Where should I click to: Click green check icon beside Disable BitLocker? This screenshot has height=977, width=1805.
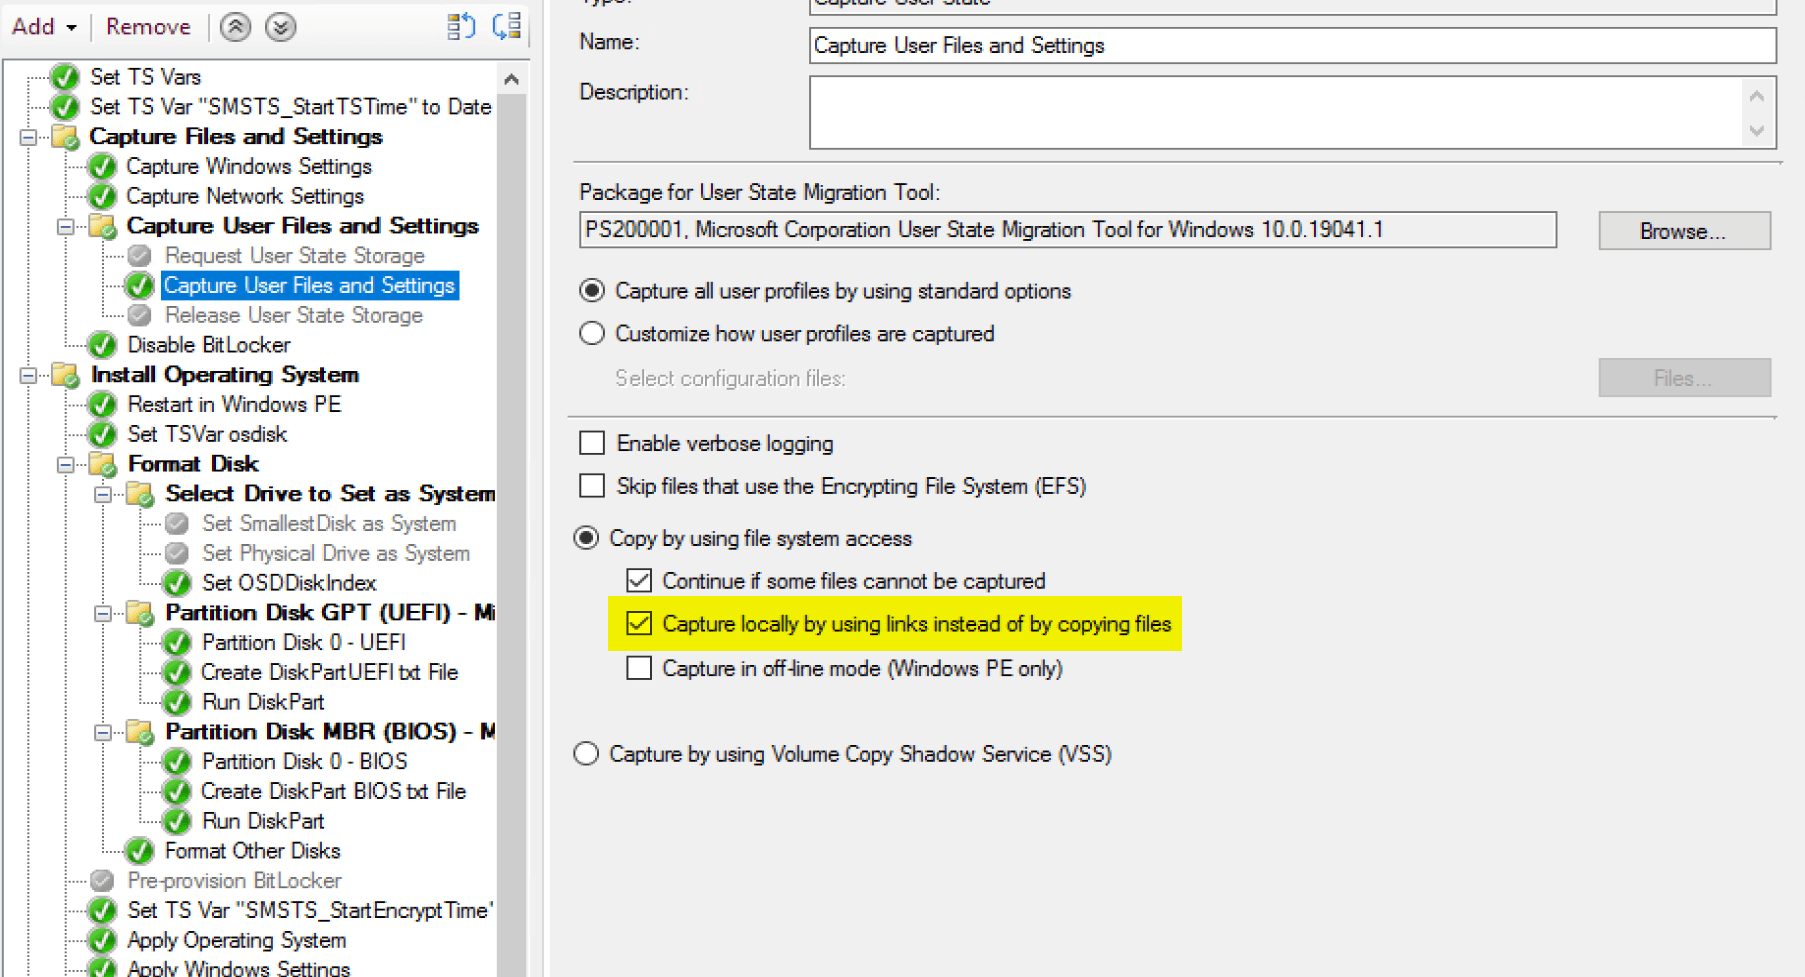pyautogui.click(x=102, y=345)
